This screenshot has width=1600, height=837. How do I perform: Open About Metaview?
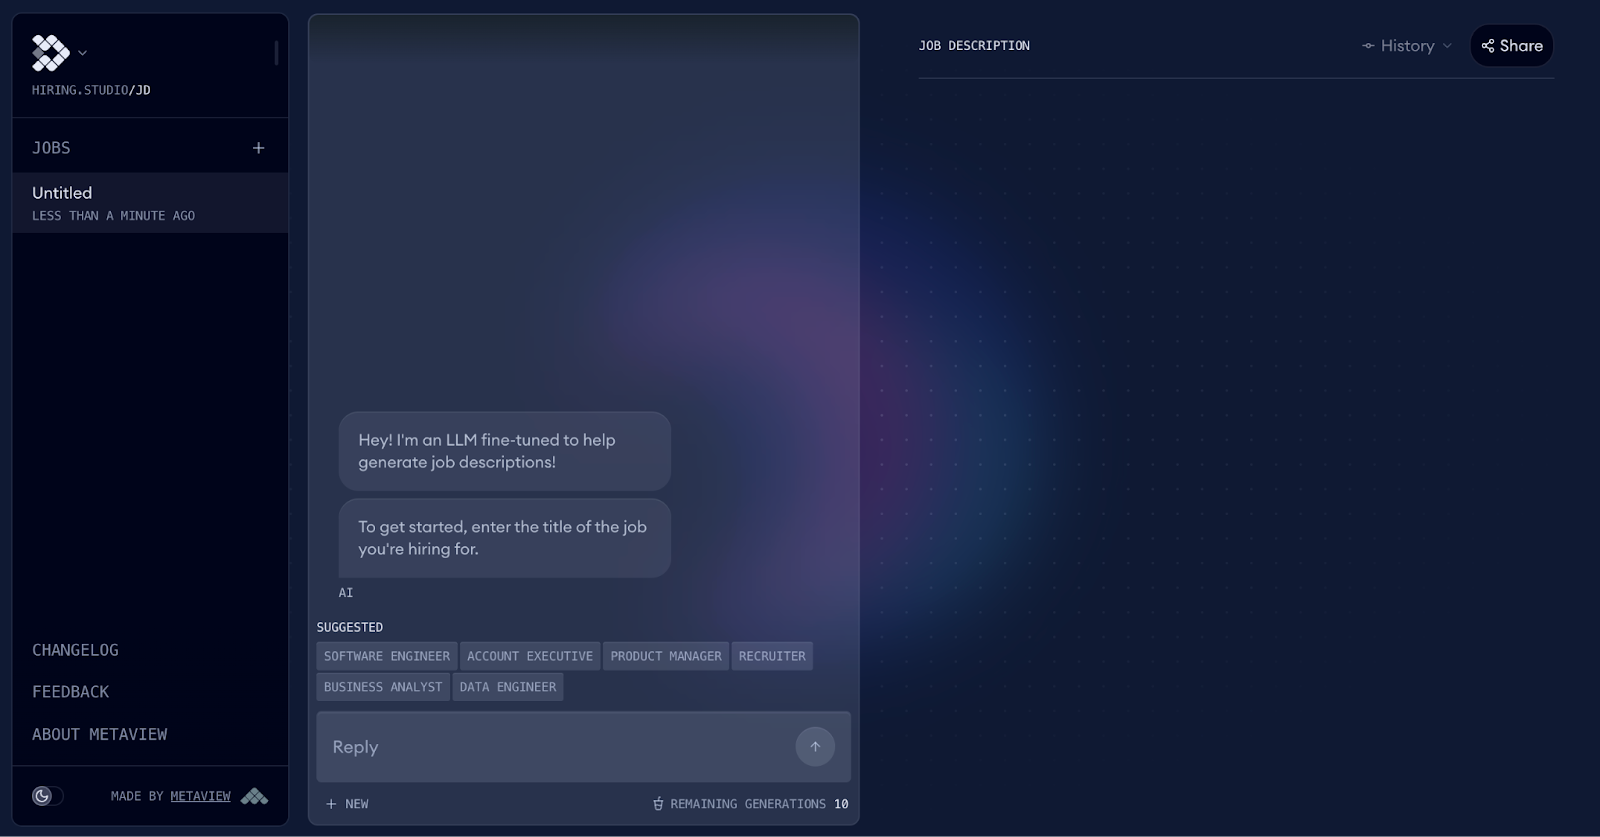(99, 734)
